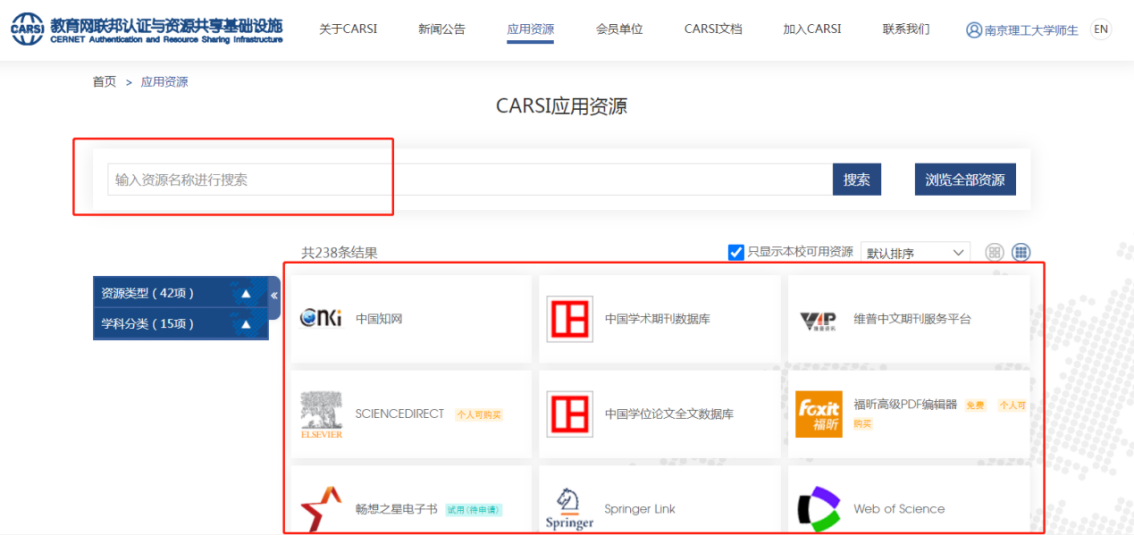1134x535 pixels.
Task: Open 维普中文期刊服务平台 resource title
Action: [x=912, y=319]
